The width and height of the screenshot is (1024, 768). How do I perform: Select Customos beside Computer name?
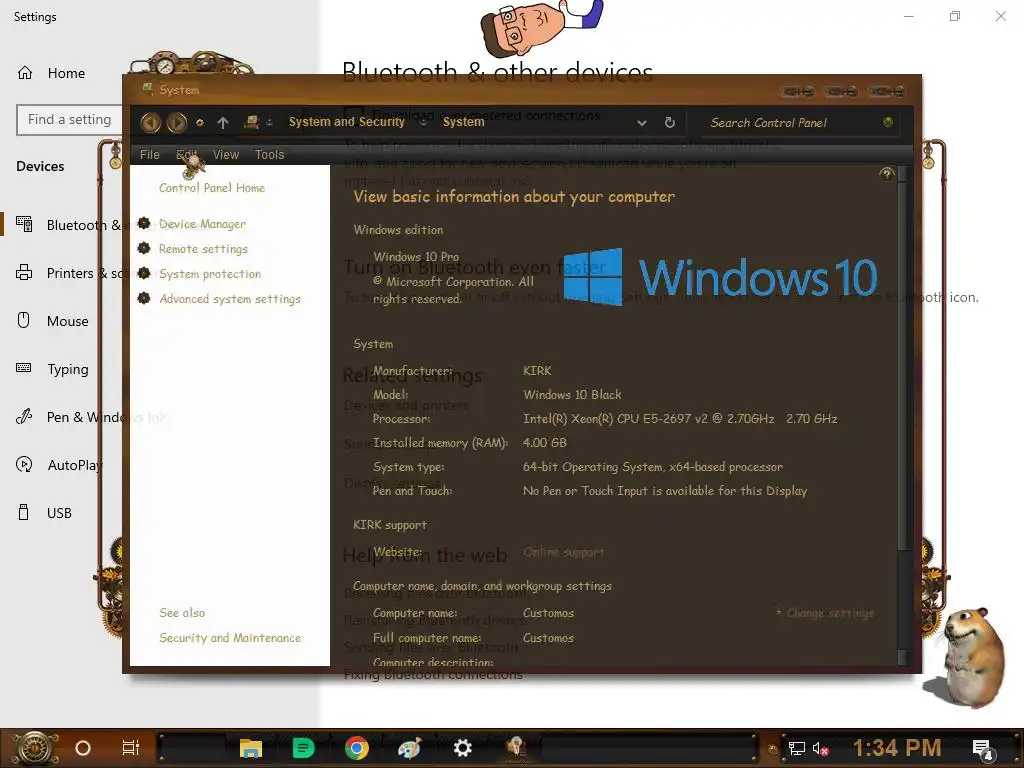tap(548, 613)
